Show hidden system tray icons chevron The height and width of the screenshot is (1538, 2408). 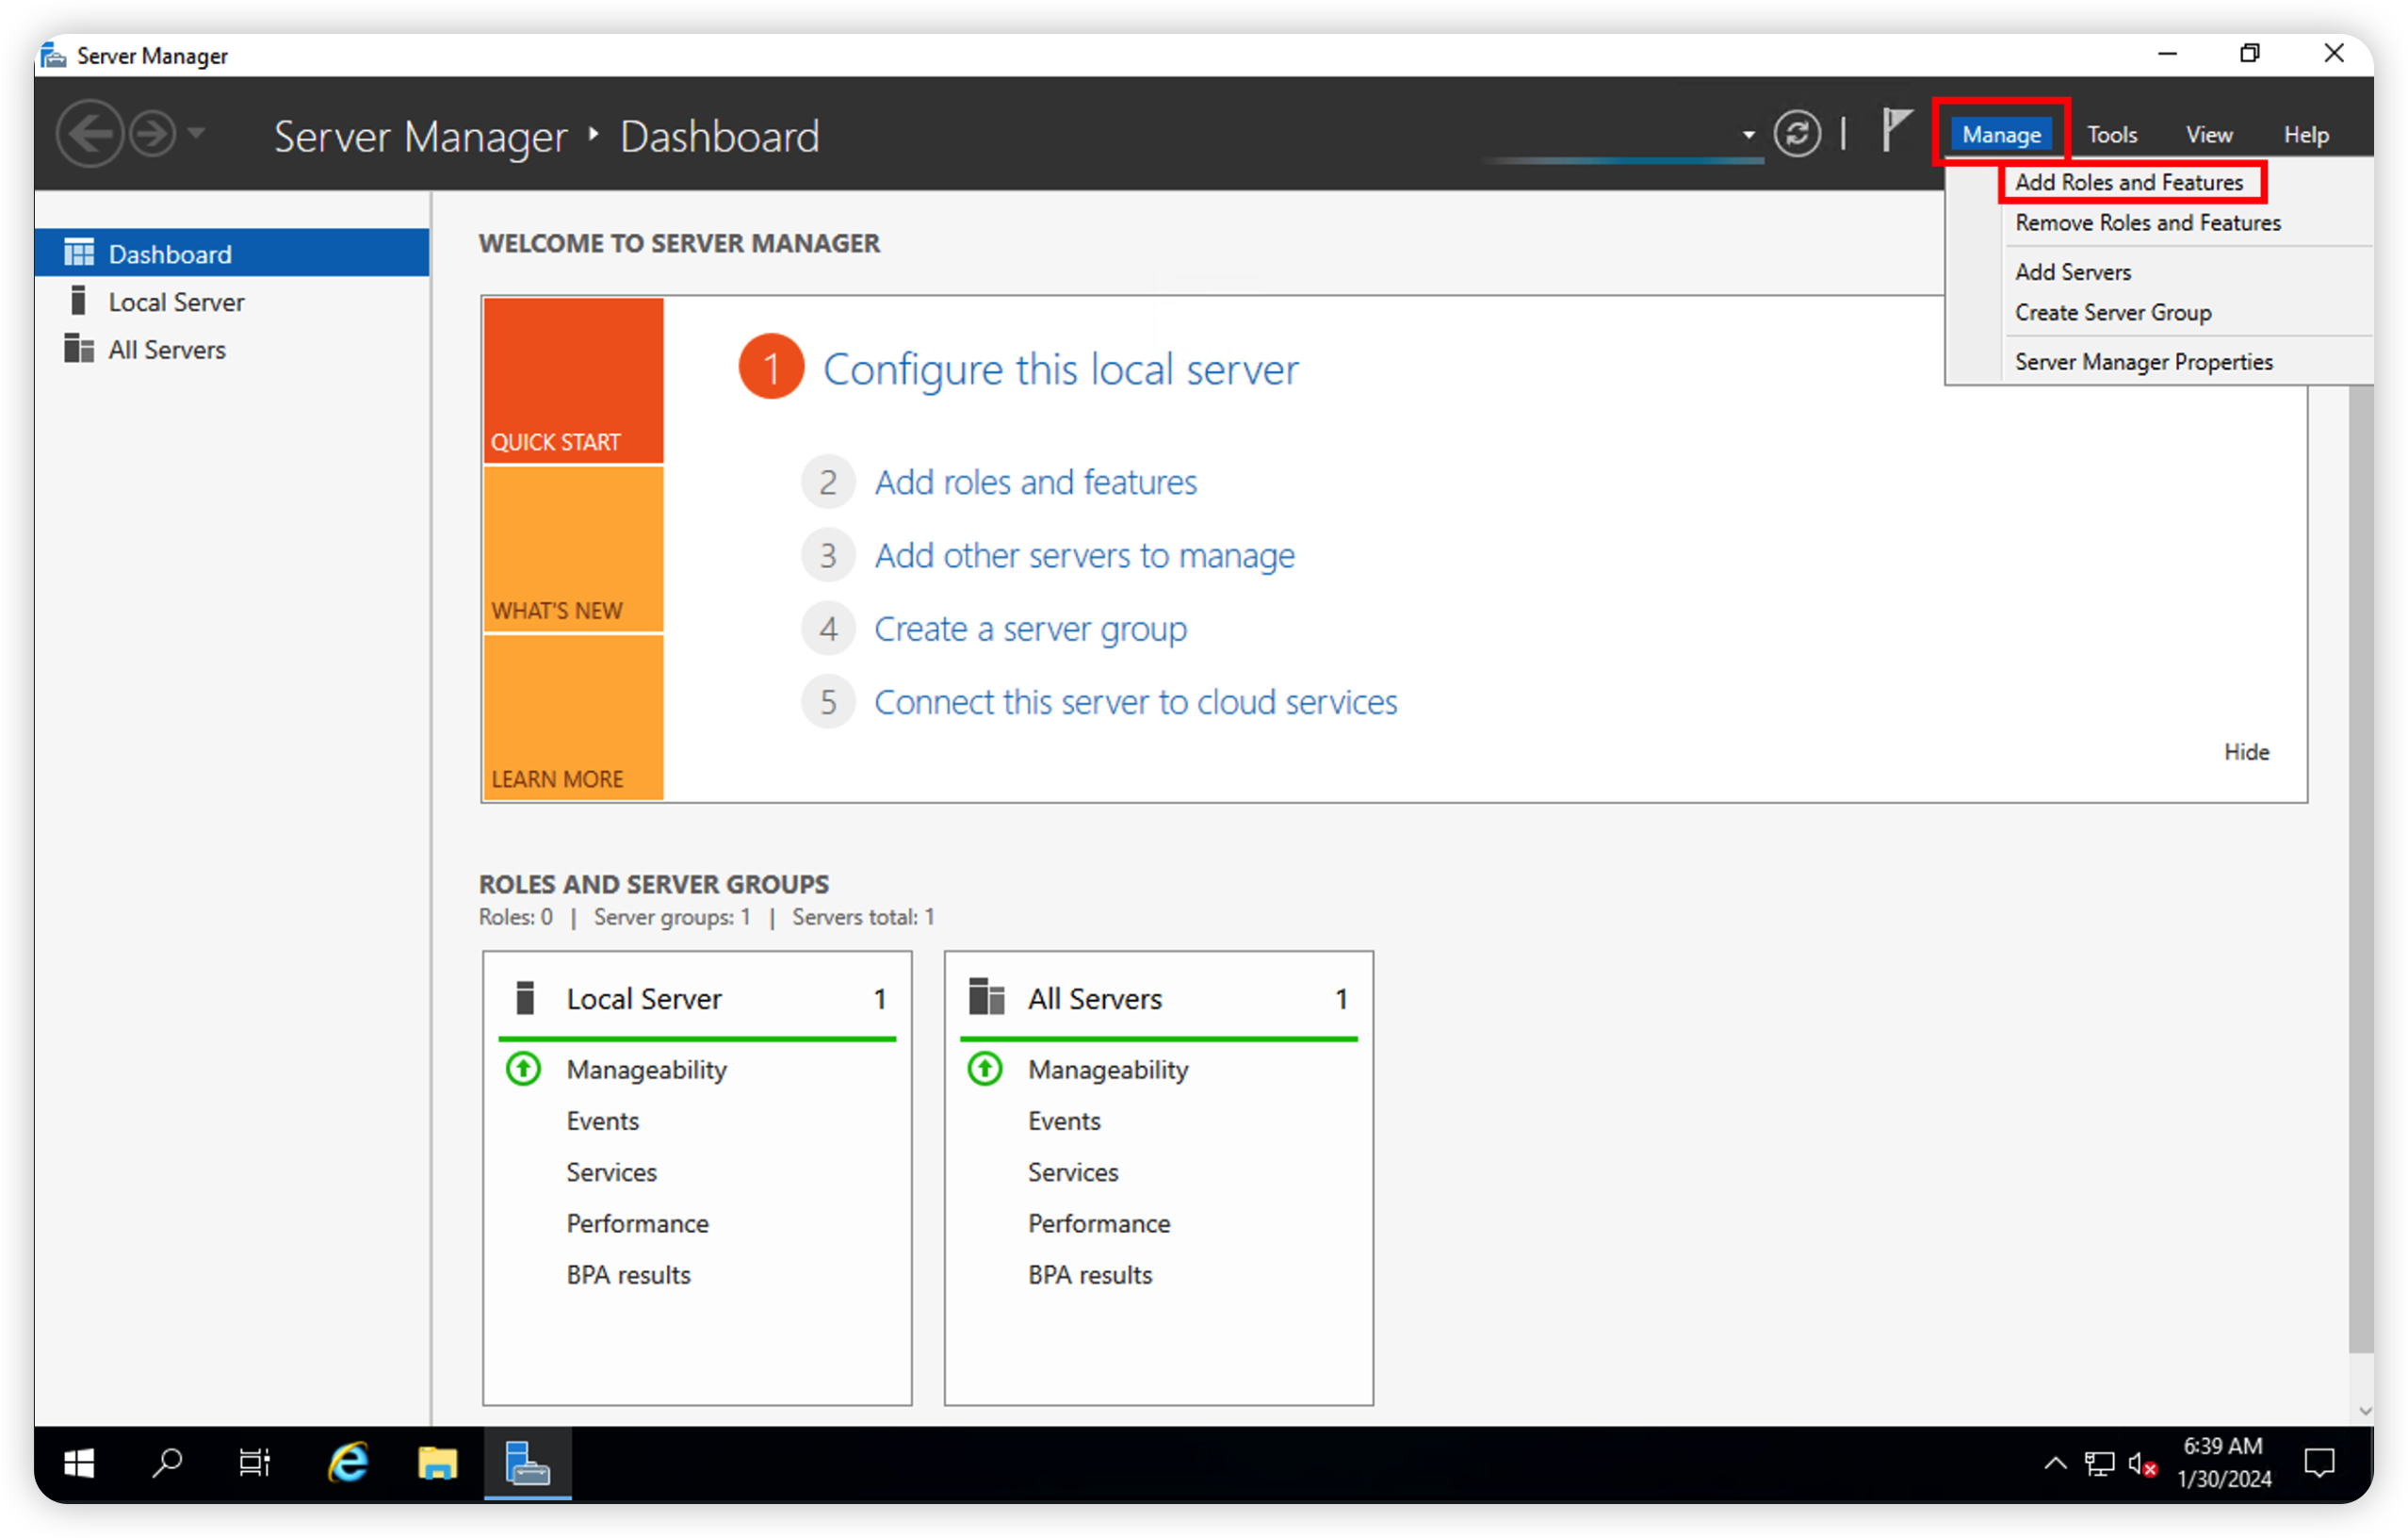(x=2055, y=1463)
